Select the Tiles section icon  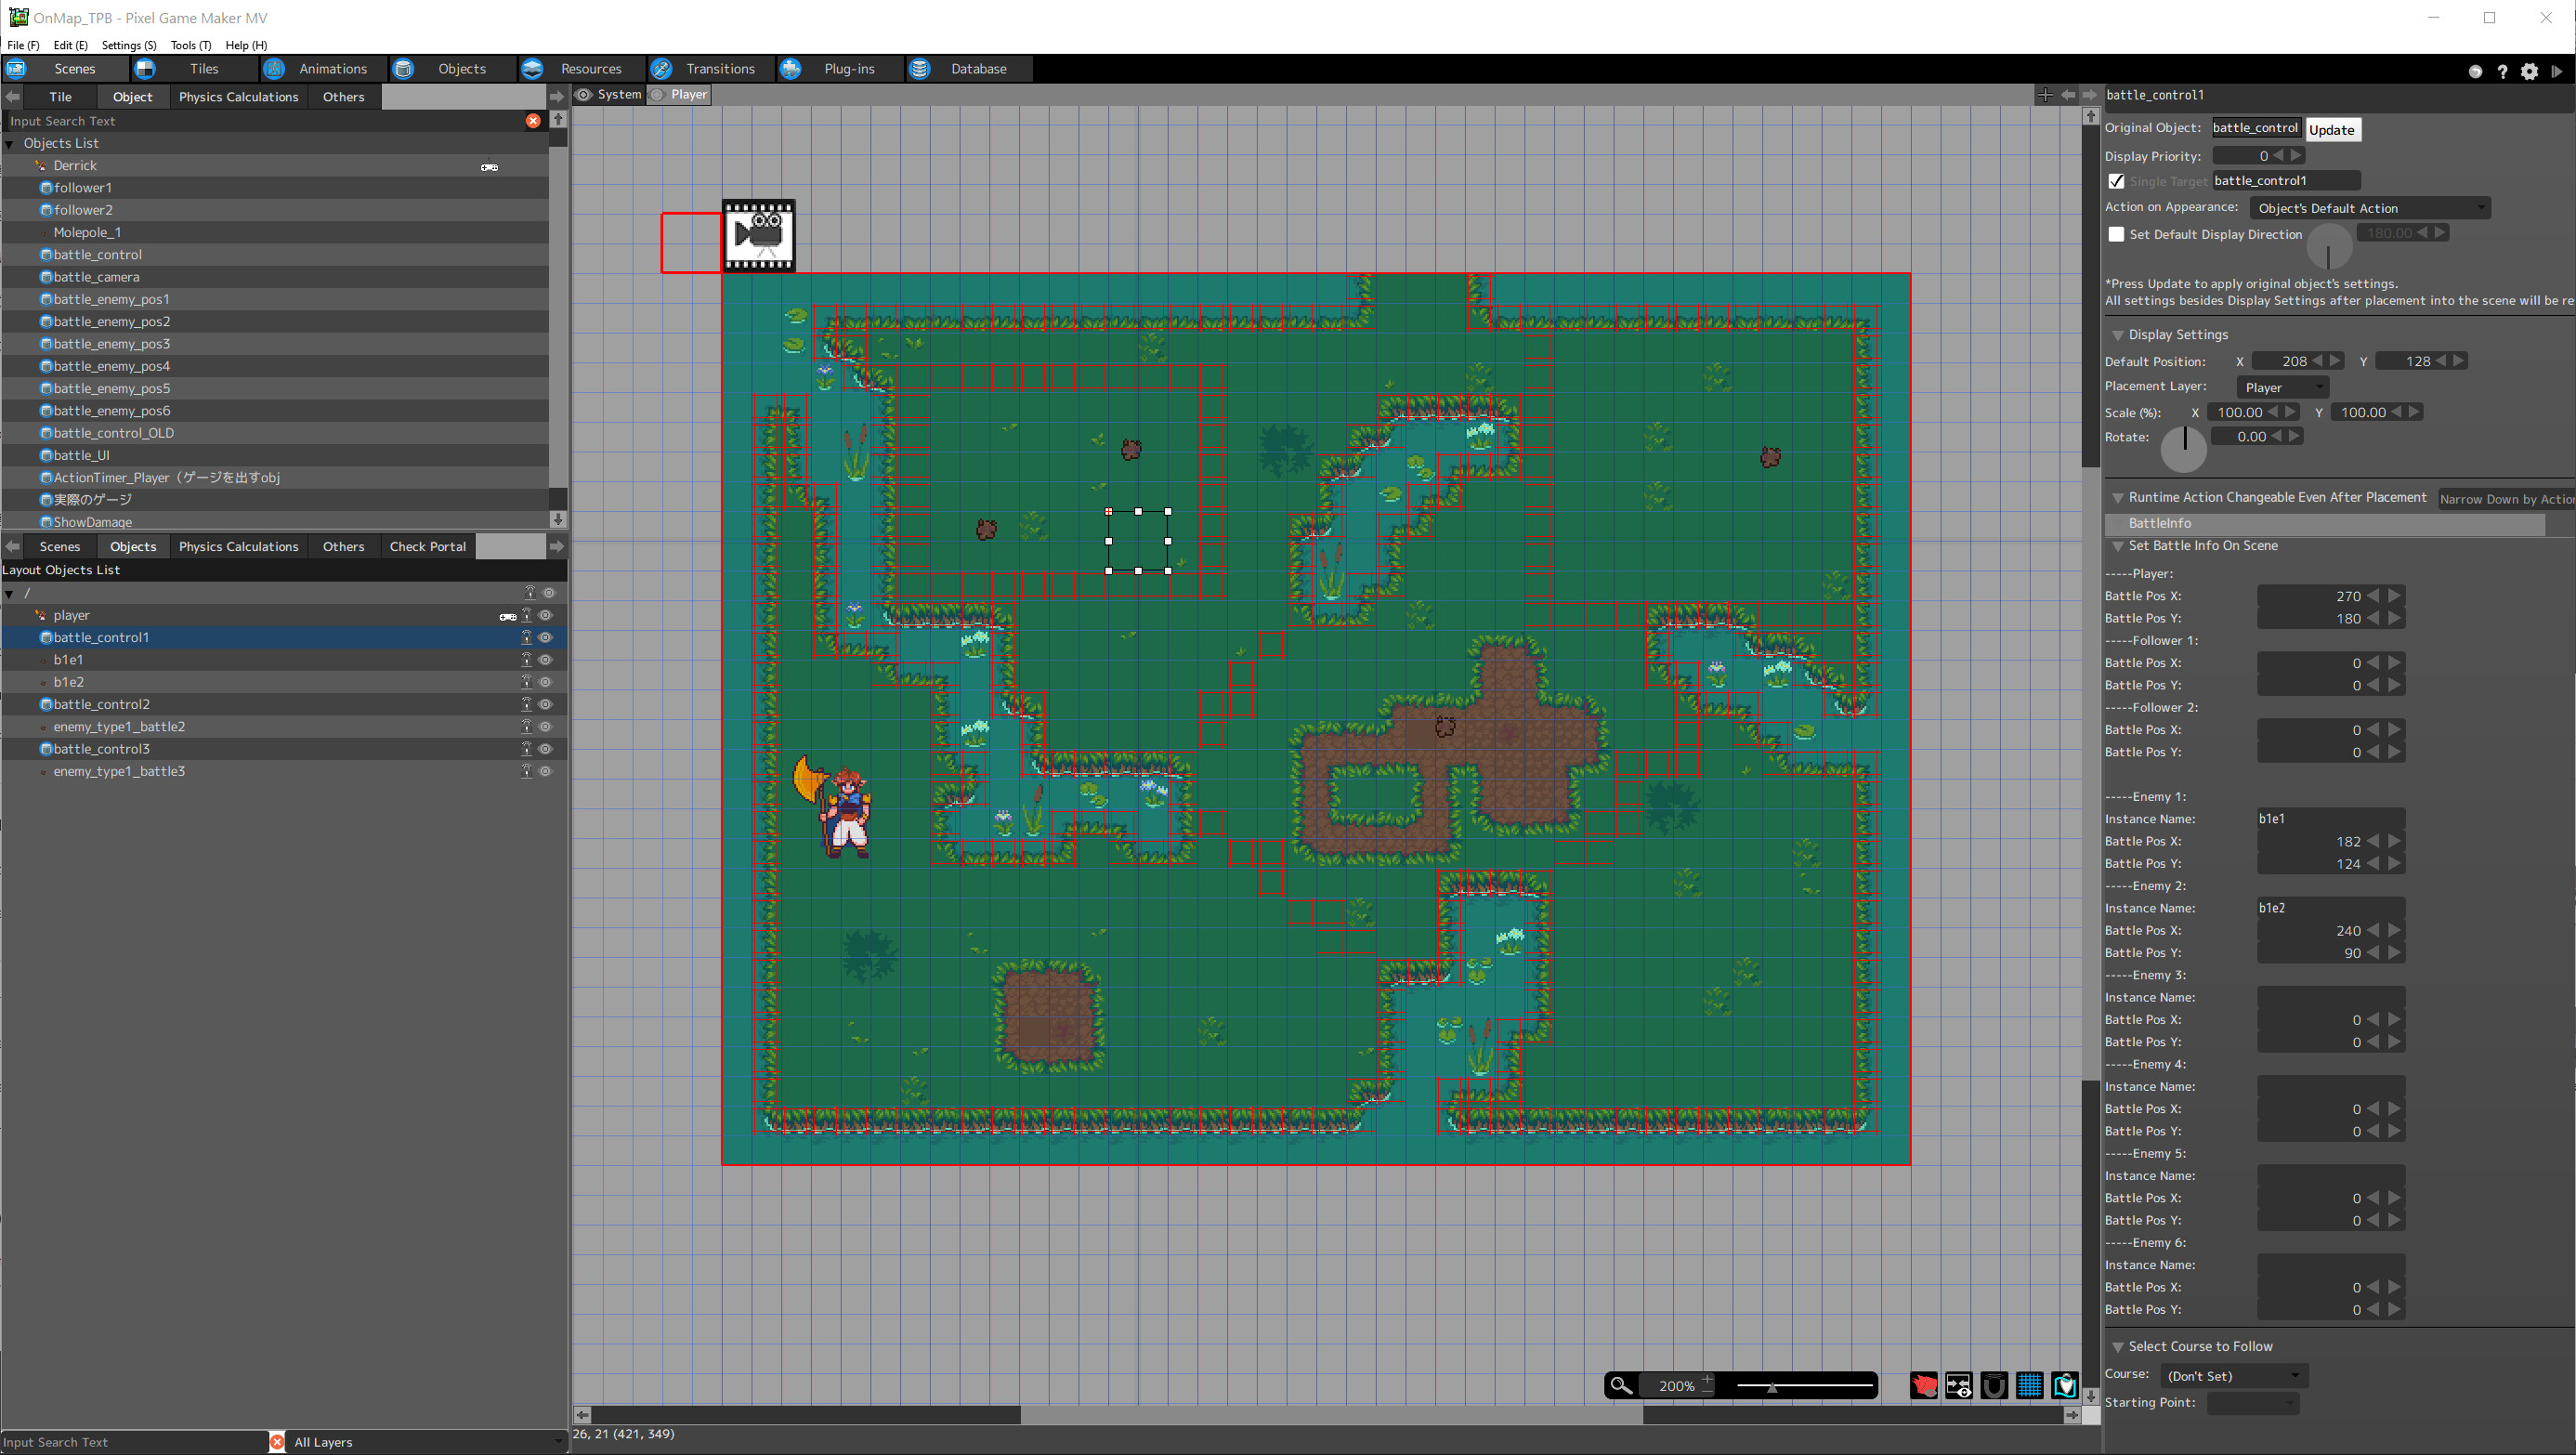pos(145,69)
